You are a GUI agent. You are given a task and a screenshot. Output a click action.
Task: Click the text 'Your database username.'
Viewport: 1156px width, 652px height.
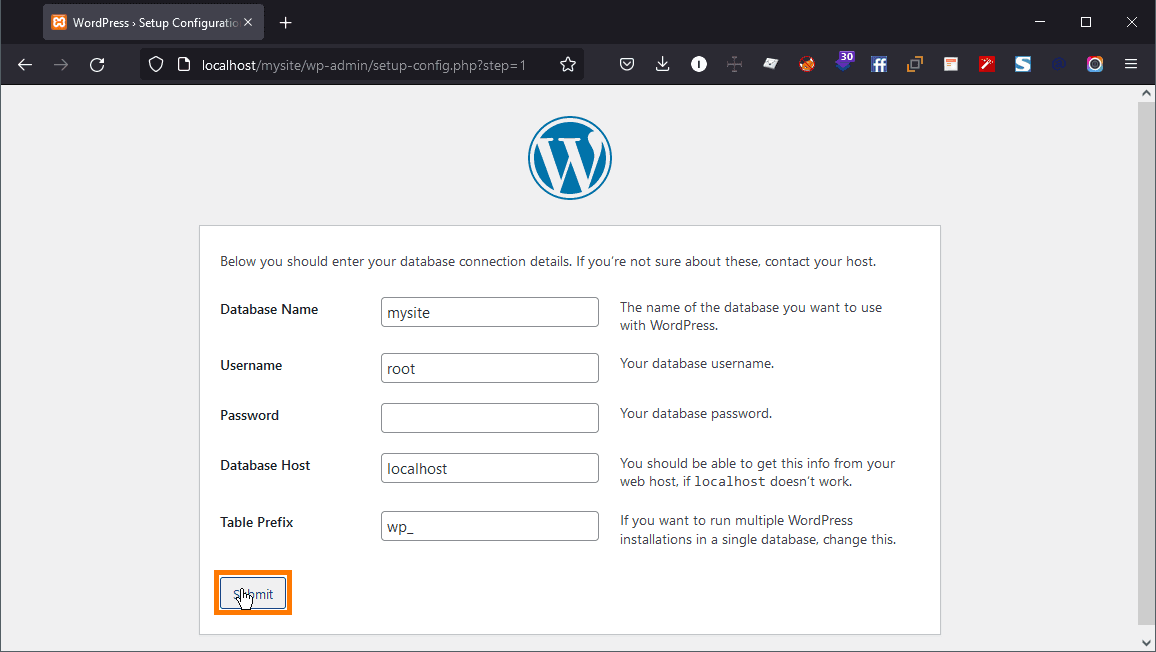pyautogui.click(x=697, y=364)
